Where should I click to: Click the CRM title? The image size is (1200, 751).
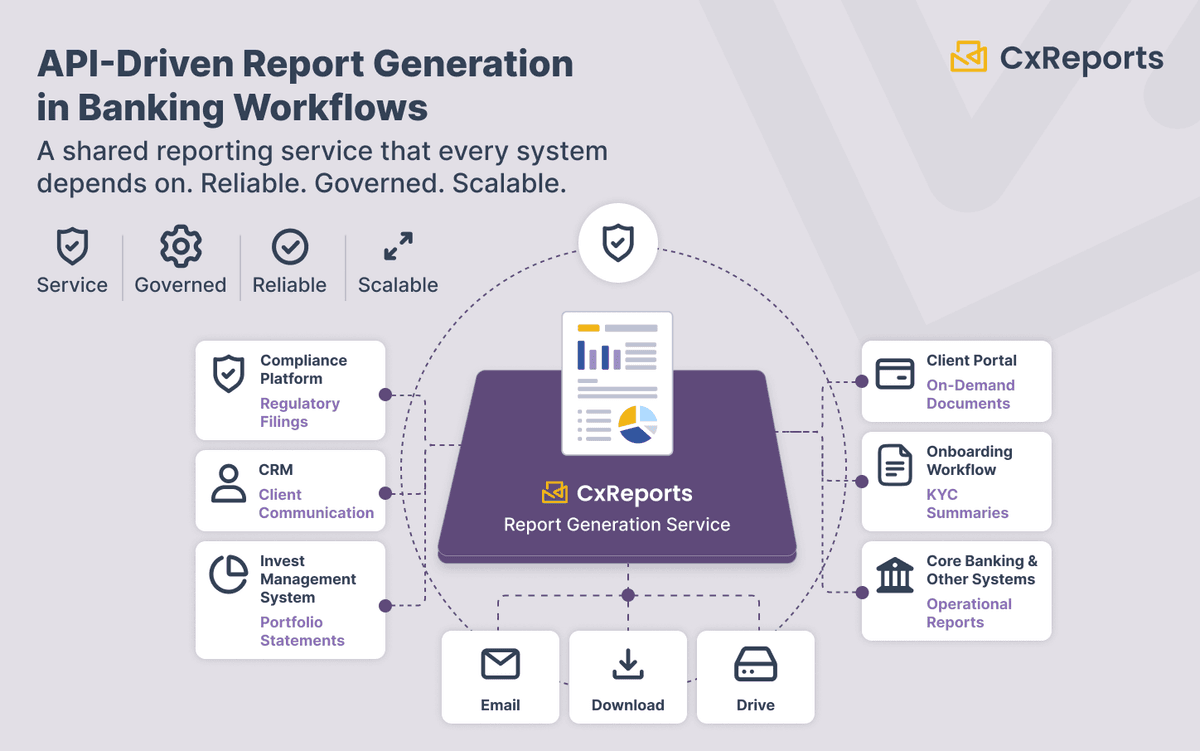276,469
